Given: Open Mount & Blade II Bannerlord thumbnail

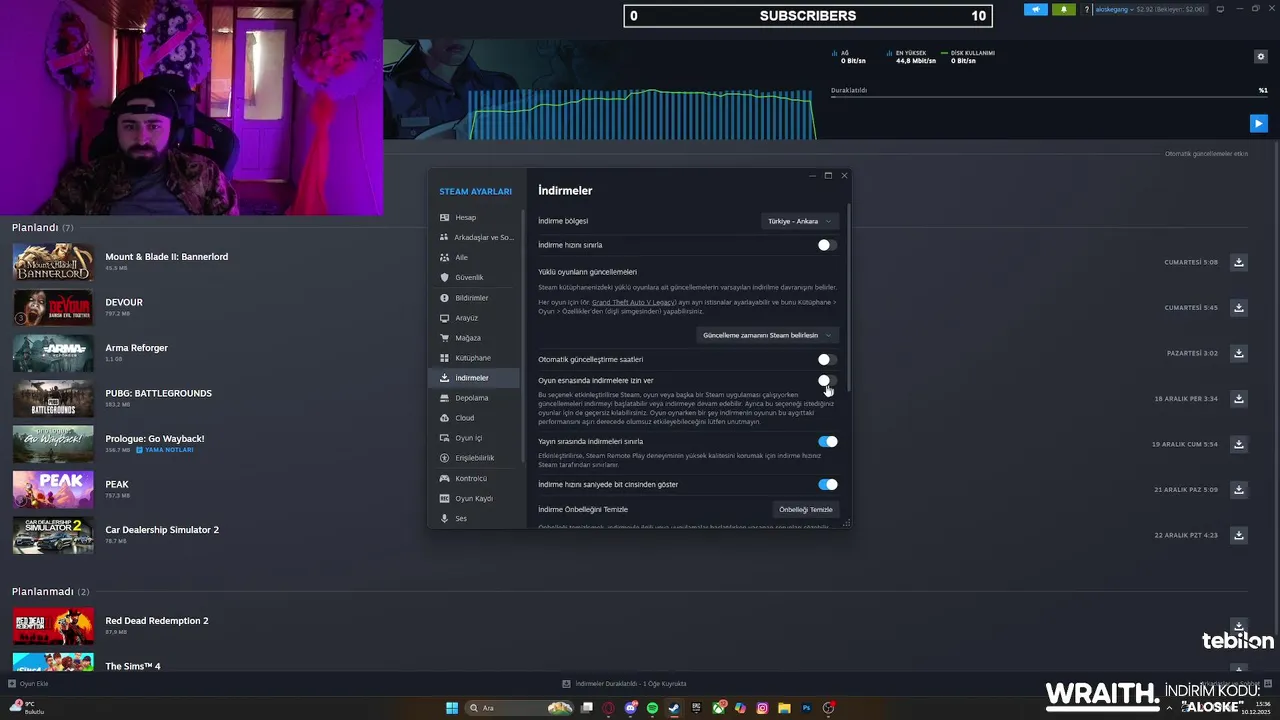Looking at the screenshot, I should coord(53,262).
